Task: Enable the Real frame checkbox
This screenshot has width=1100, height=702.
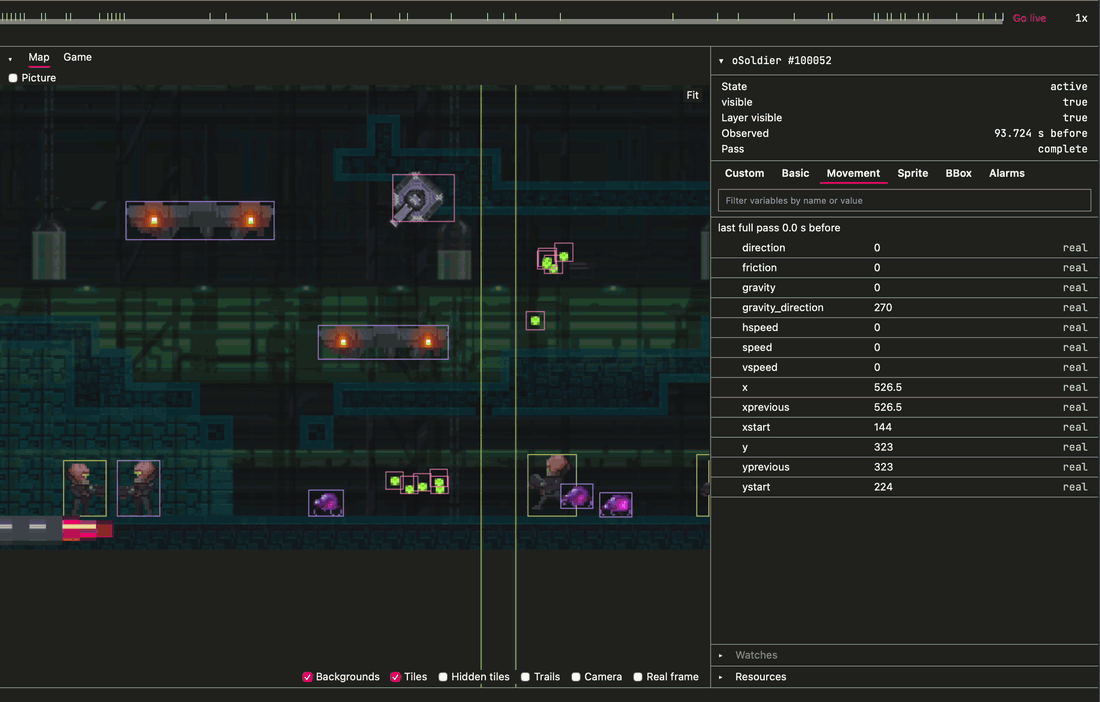Action: (x=638, y=677)
